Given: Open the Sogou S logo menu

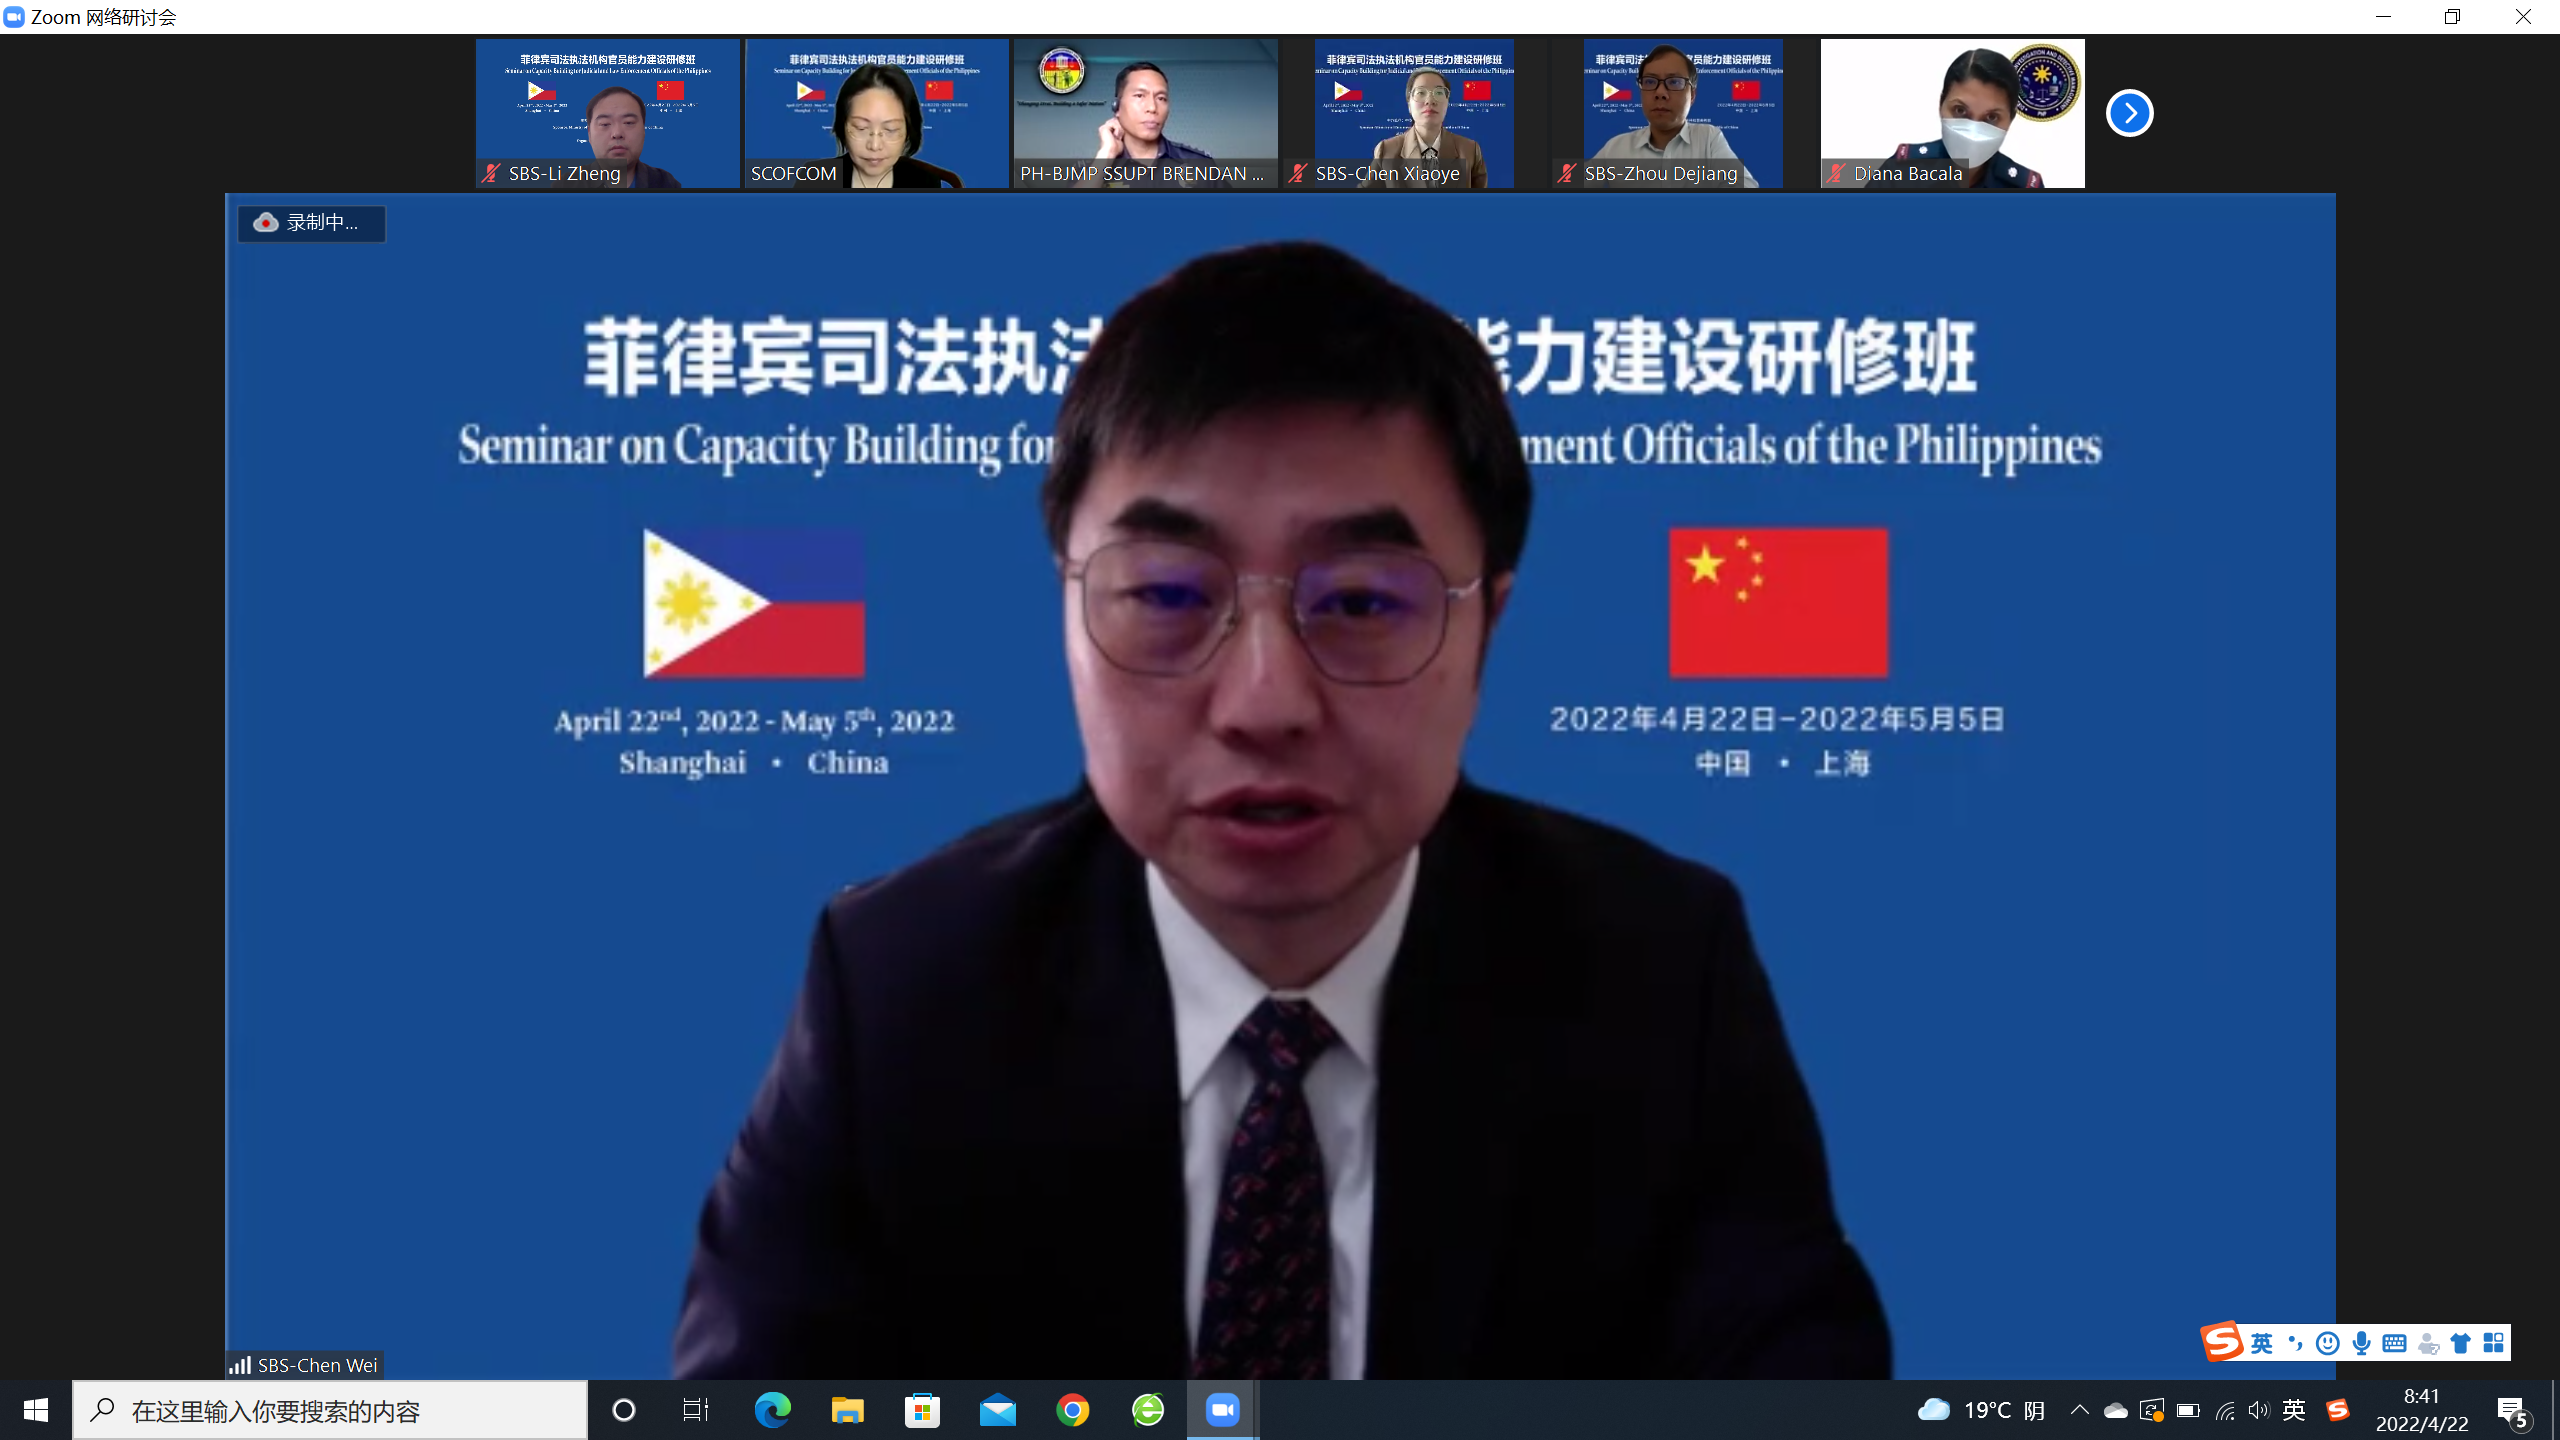Looking at the screenshot, I should 2222,1343.
